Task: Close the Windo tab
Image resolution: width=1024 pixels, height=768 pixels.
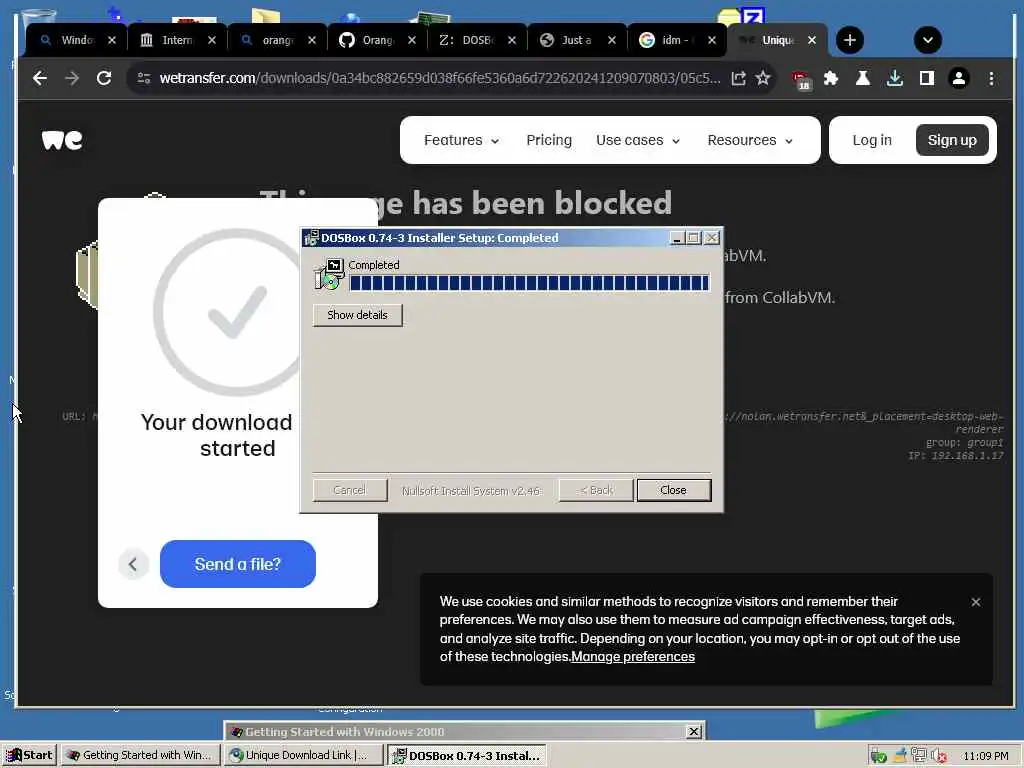Action: (112, 40)
